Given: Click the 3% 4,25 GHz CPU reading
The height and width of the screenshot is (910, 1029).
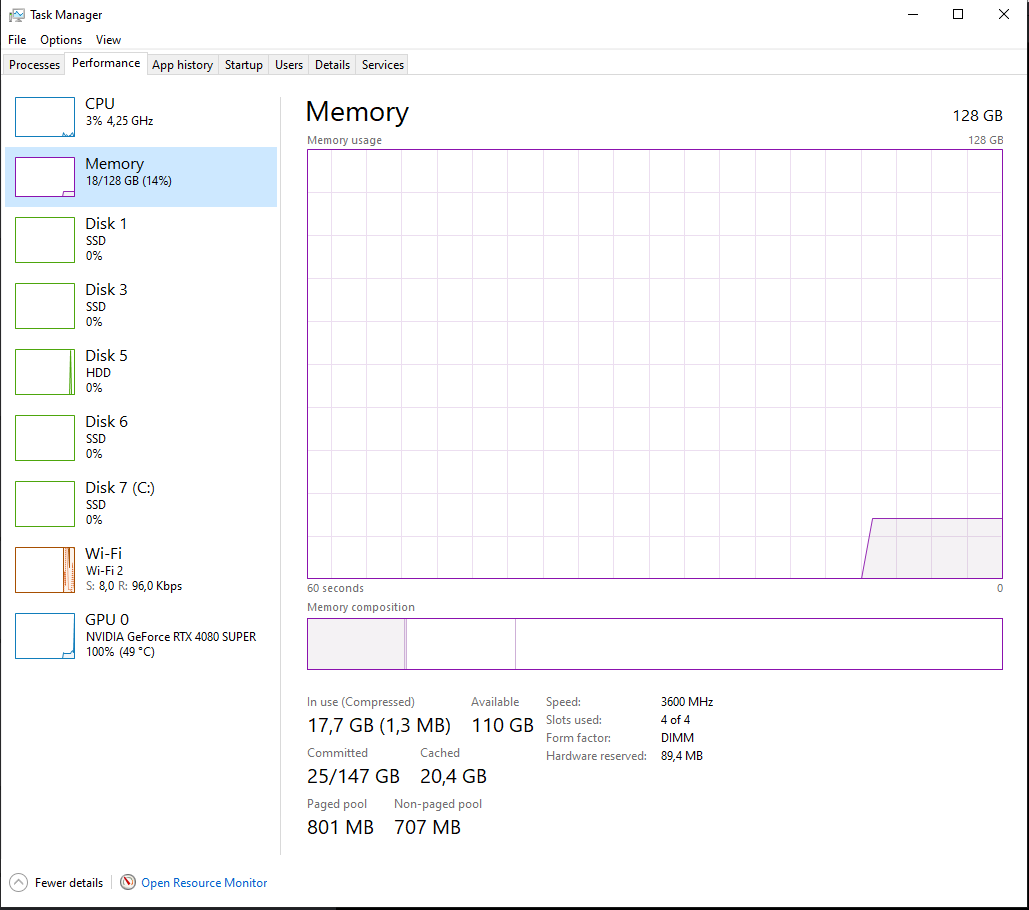Looking at the screenshot, I should (x=119, y=121).
